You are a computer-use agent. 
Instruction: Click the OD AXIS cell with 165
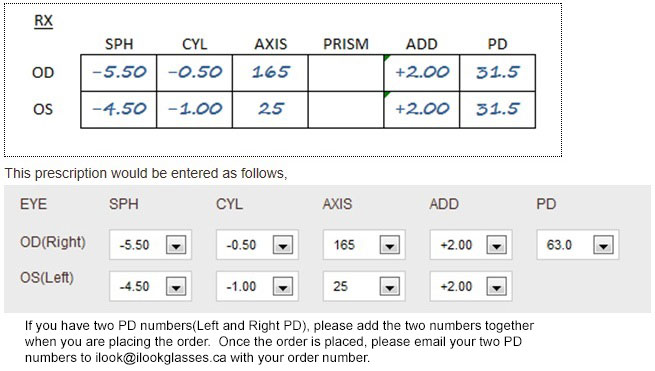270,73
